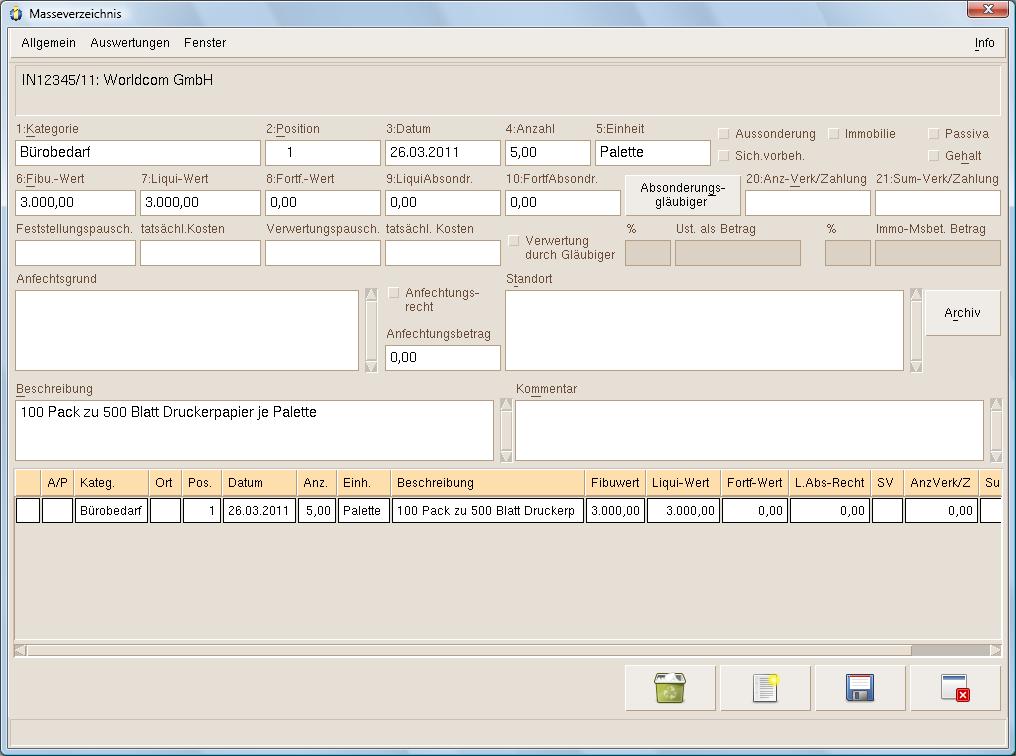
Task: Toggle the Sich.vorbeh. checkbox
Action: (x=724, y=156)
